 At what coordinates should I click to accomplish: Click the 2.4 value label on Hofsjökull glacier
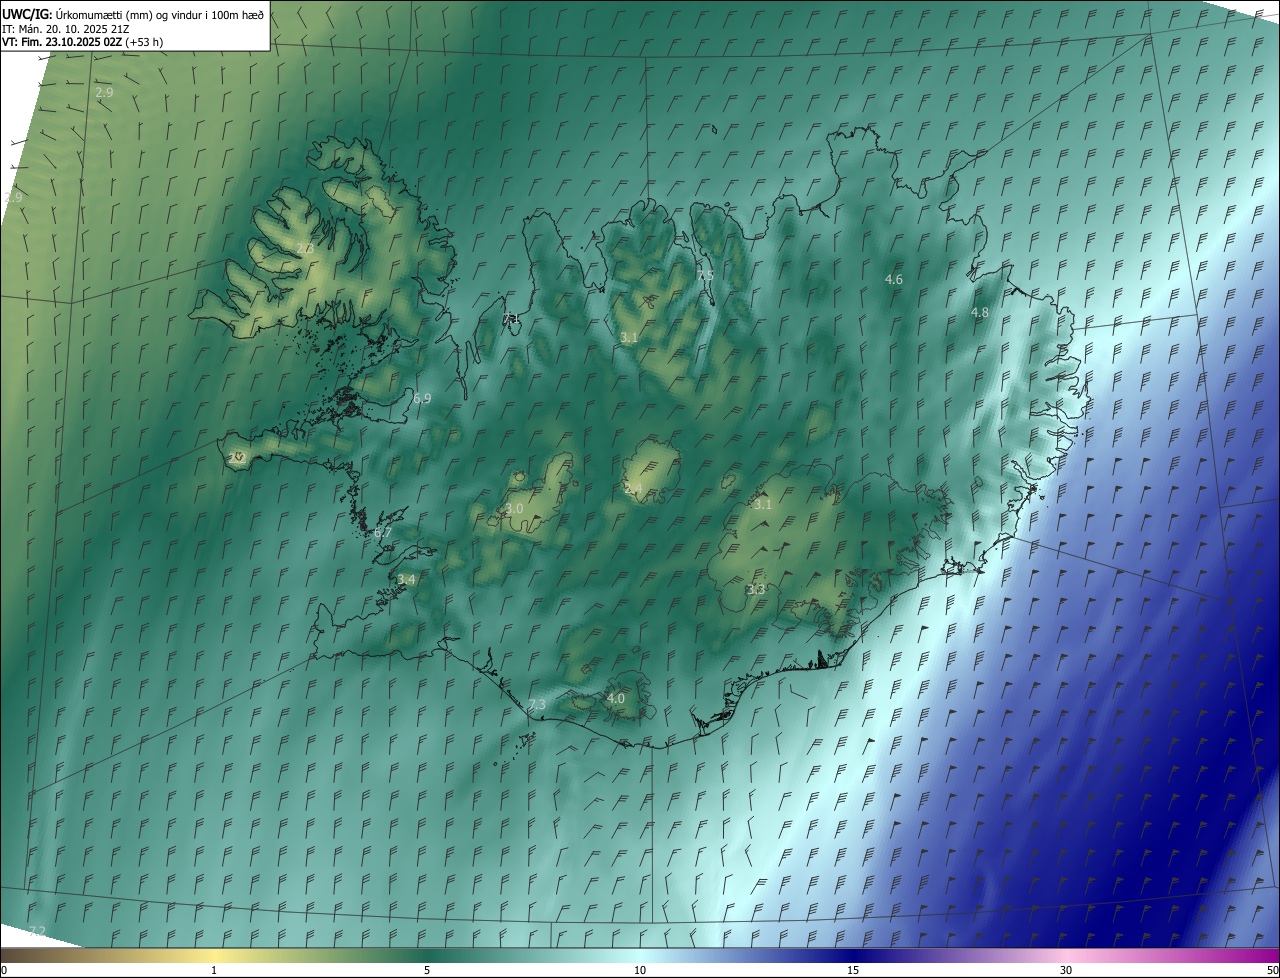633,489
